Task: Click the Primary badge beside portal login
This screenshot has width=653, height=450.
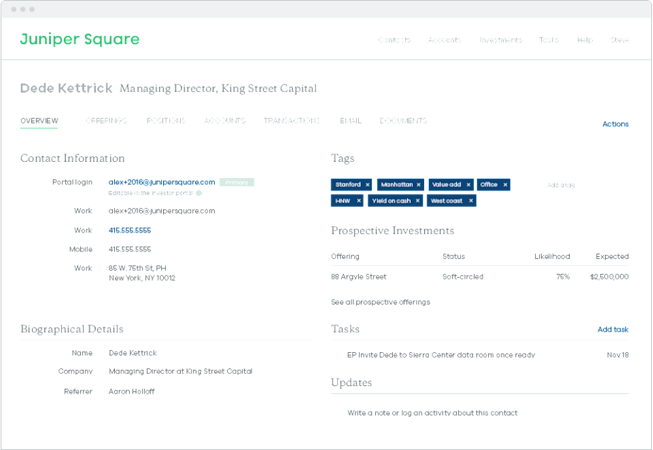Action: [237, 182]
